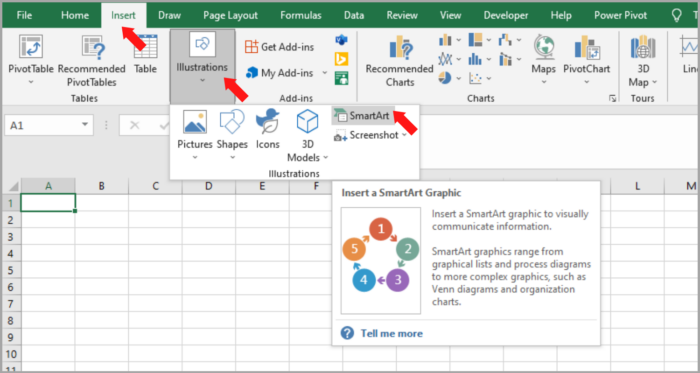This screenshot has height=373, width=700.
Task: Insert a pie or doughnut chart
Action: 445,78
